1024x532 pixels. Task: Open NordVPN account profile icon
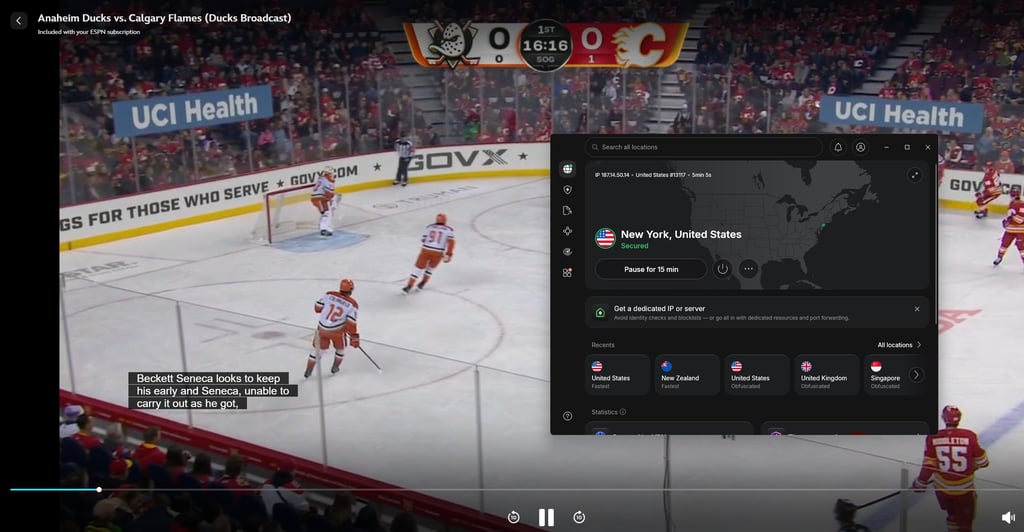(x=861, y=148)
